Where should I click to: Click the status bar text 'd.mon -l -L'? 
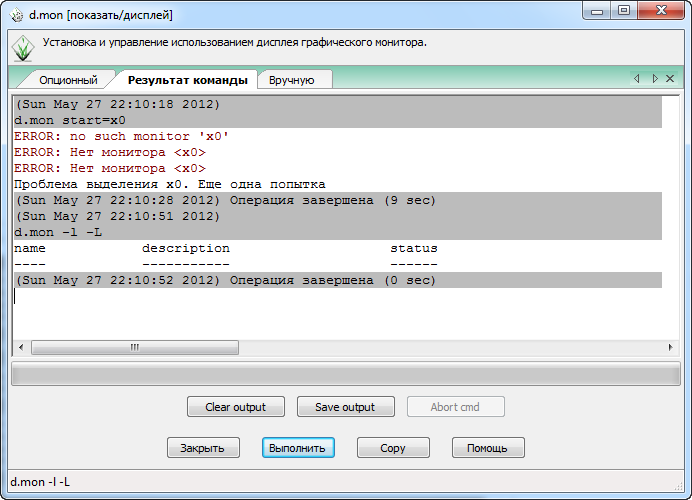point(40,482)
